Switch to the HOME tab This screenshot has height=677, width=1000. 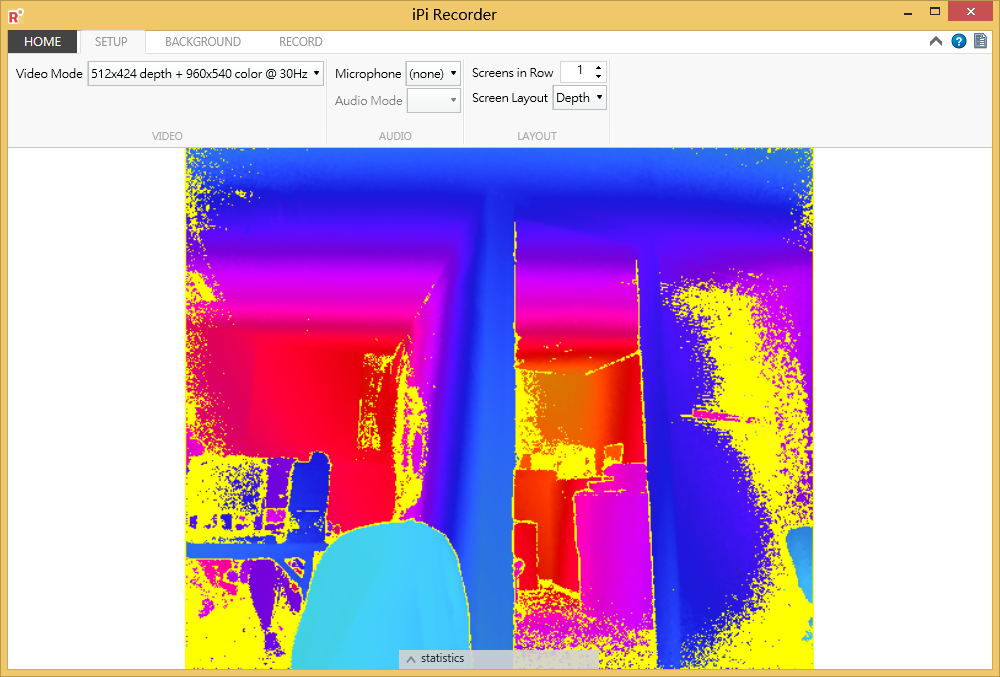pos(42,42)
